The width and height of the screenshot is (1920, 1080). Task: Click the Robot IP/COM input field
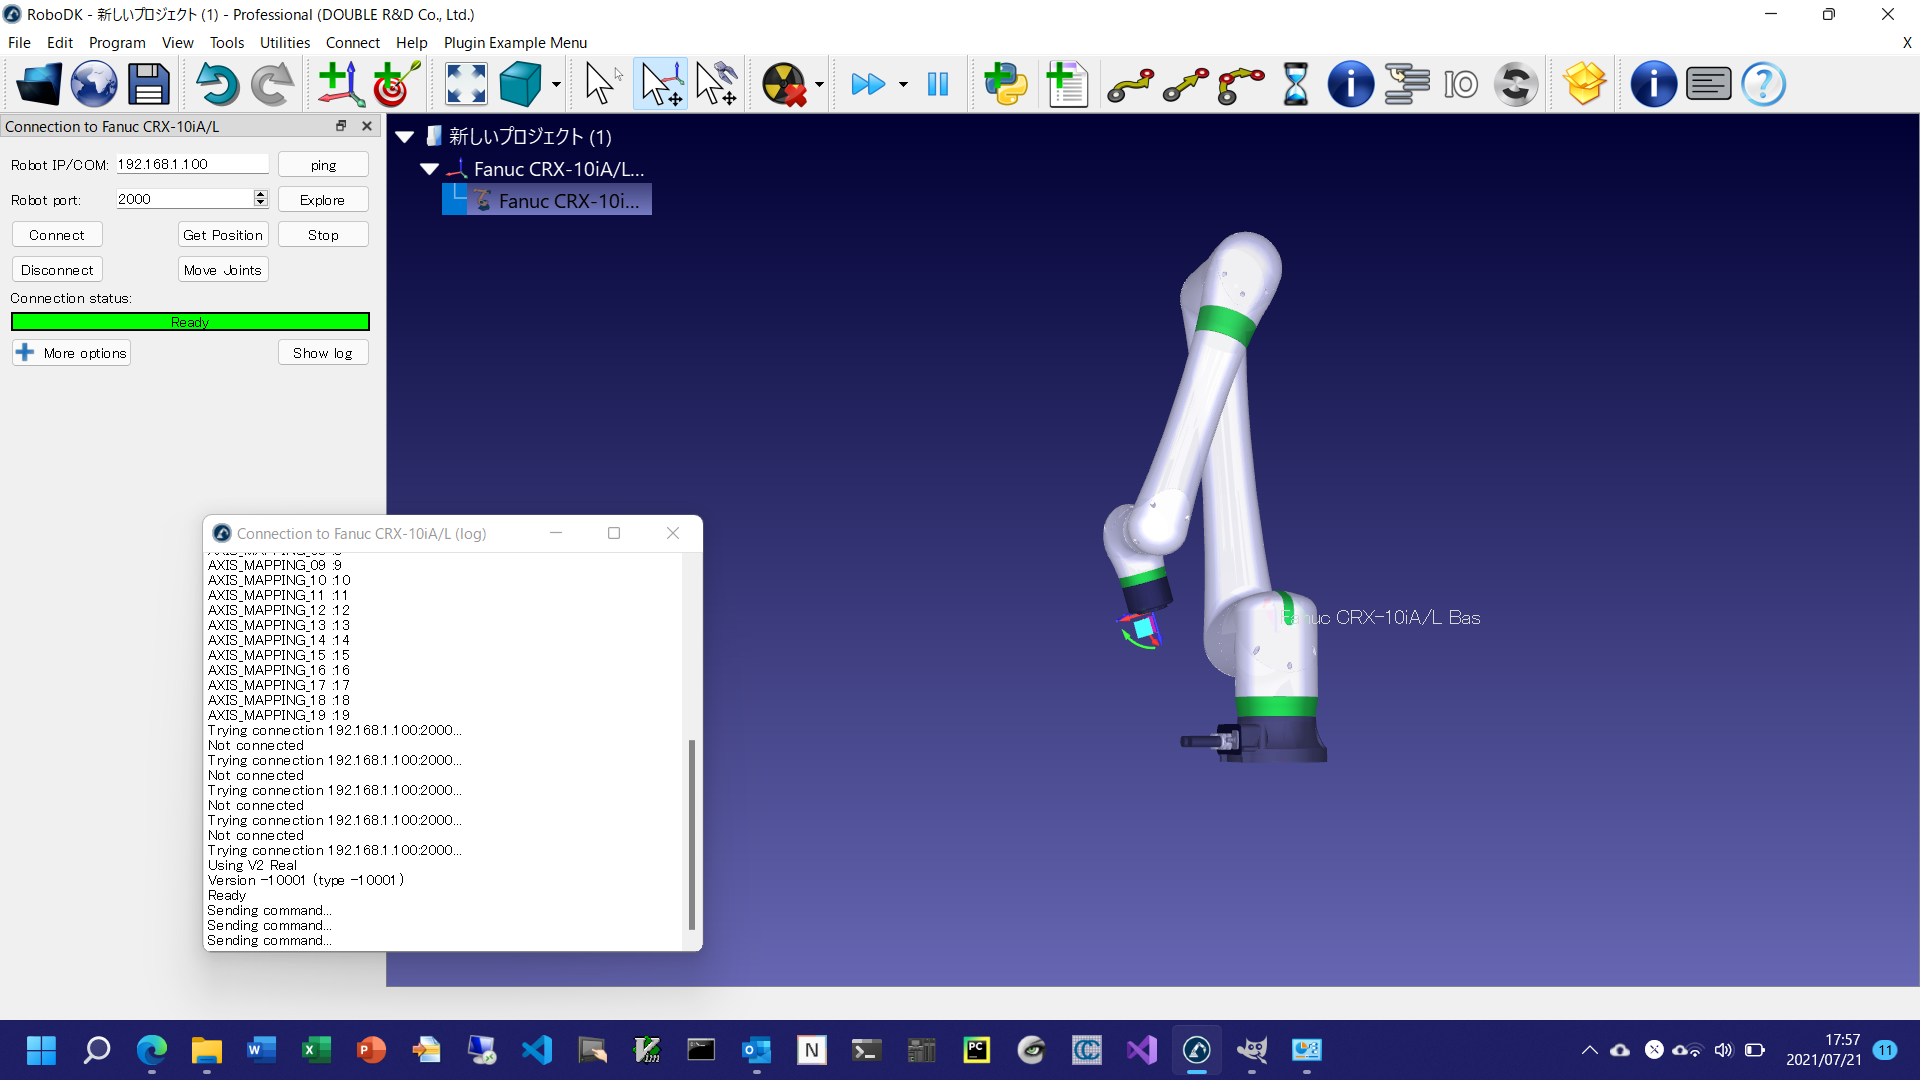point(191,164)
